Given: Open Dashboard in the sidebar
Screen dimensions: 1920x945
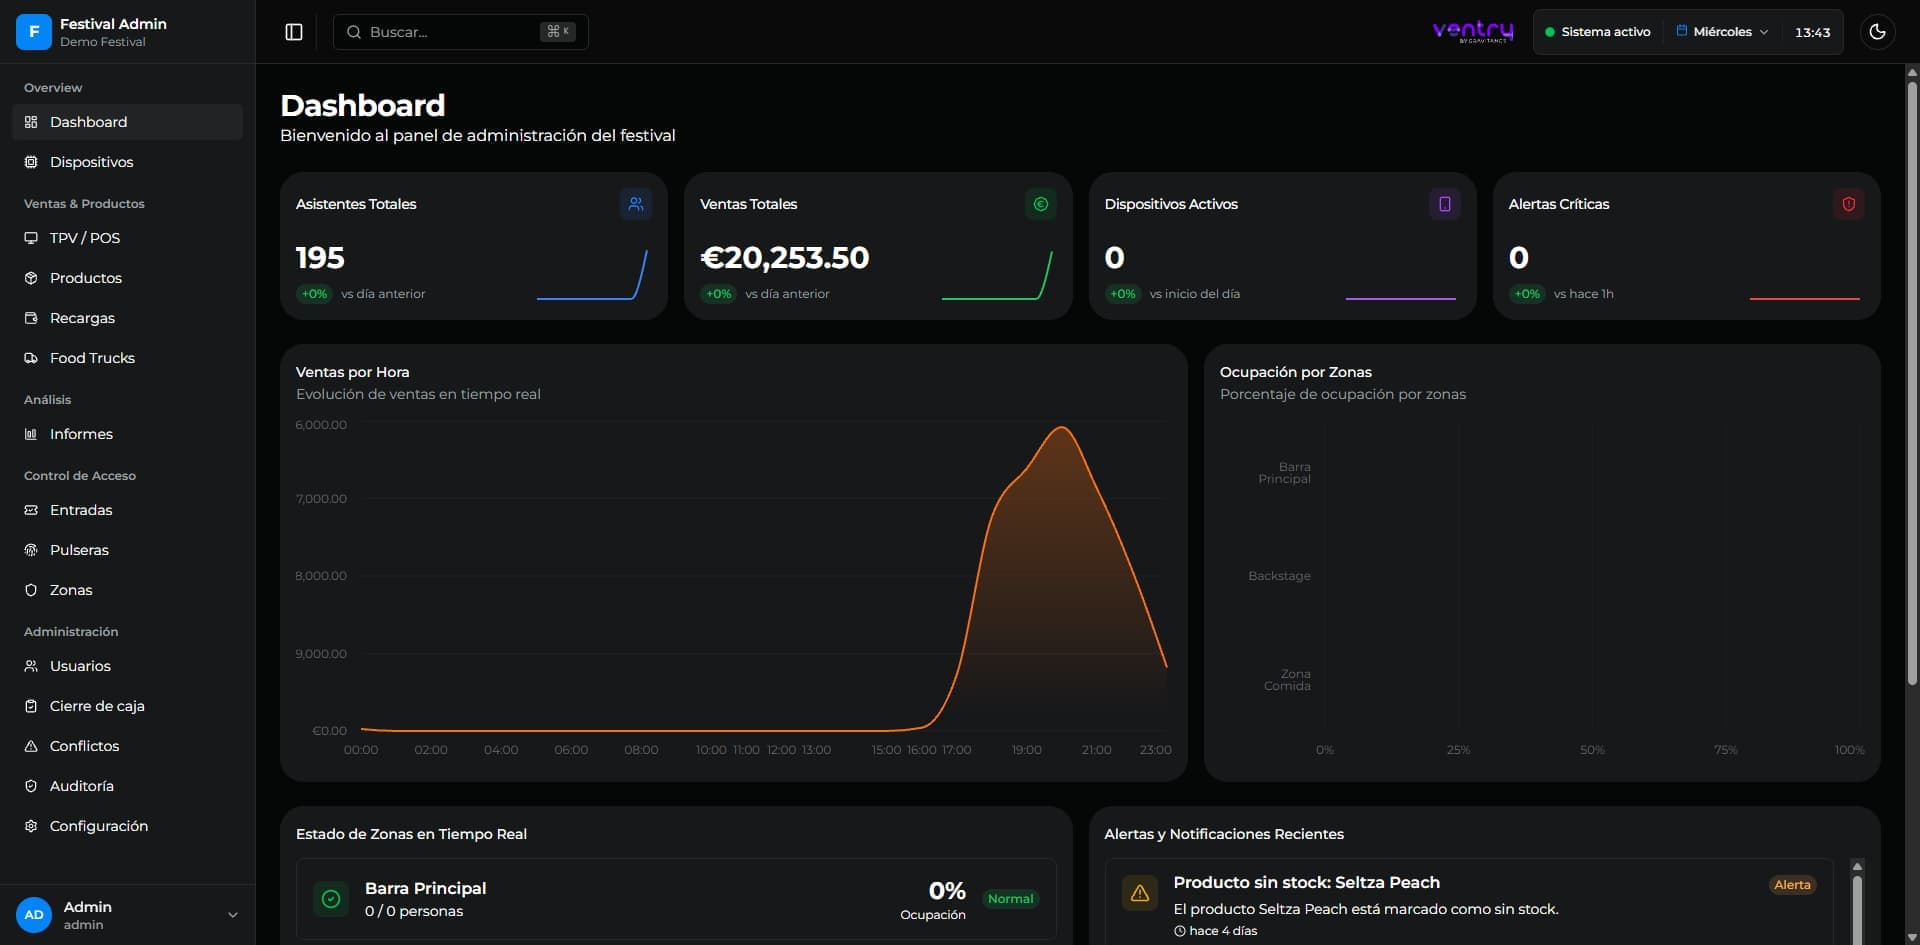Looking at the screenshot, I should [127, 122].
